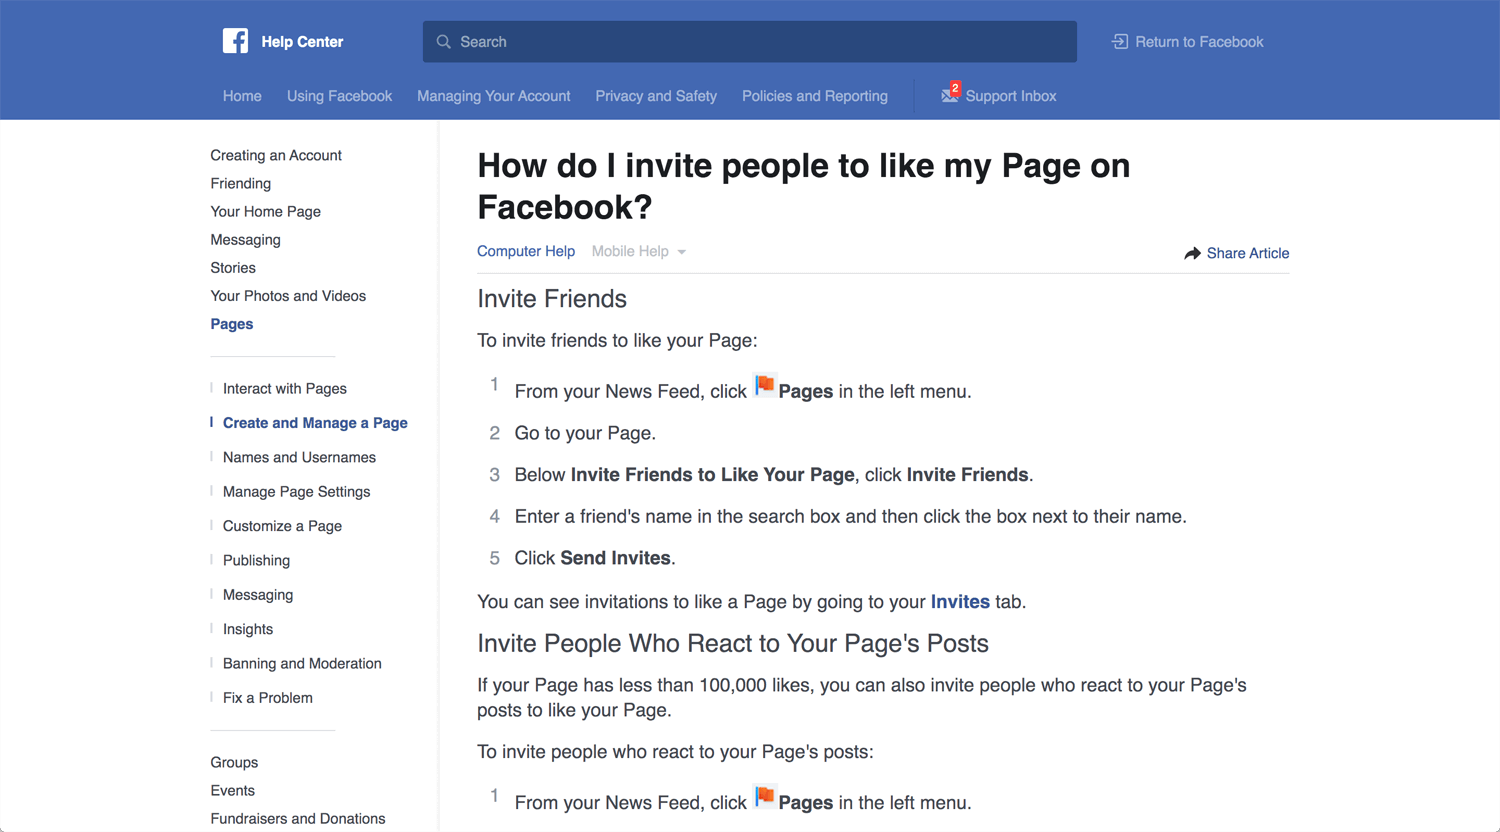The width and height of the screenshot is (1500, 832).
Task: Focus the Help Center search field
Action: (750, 42)
